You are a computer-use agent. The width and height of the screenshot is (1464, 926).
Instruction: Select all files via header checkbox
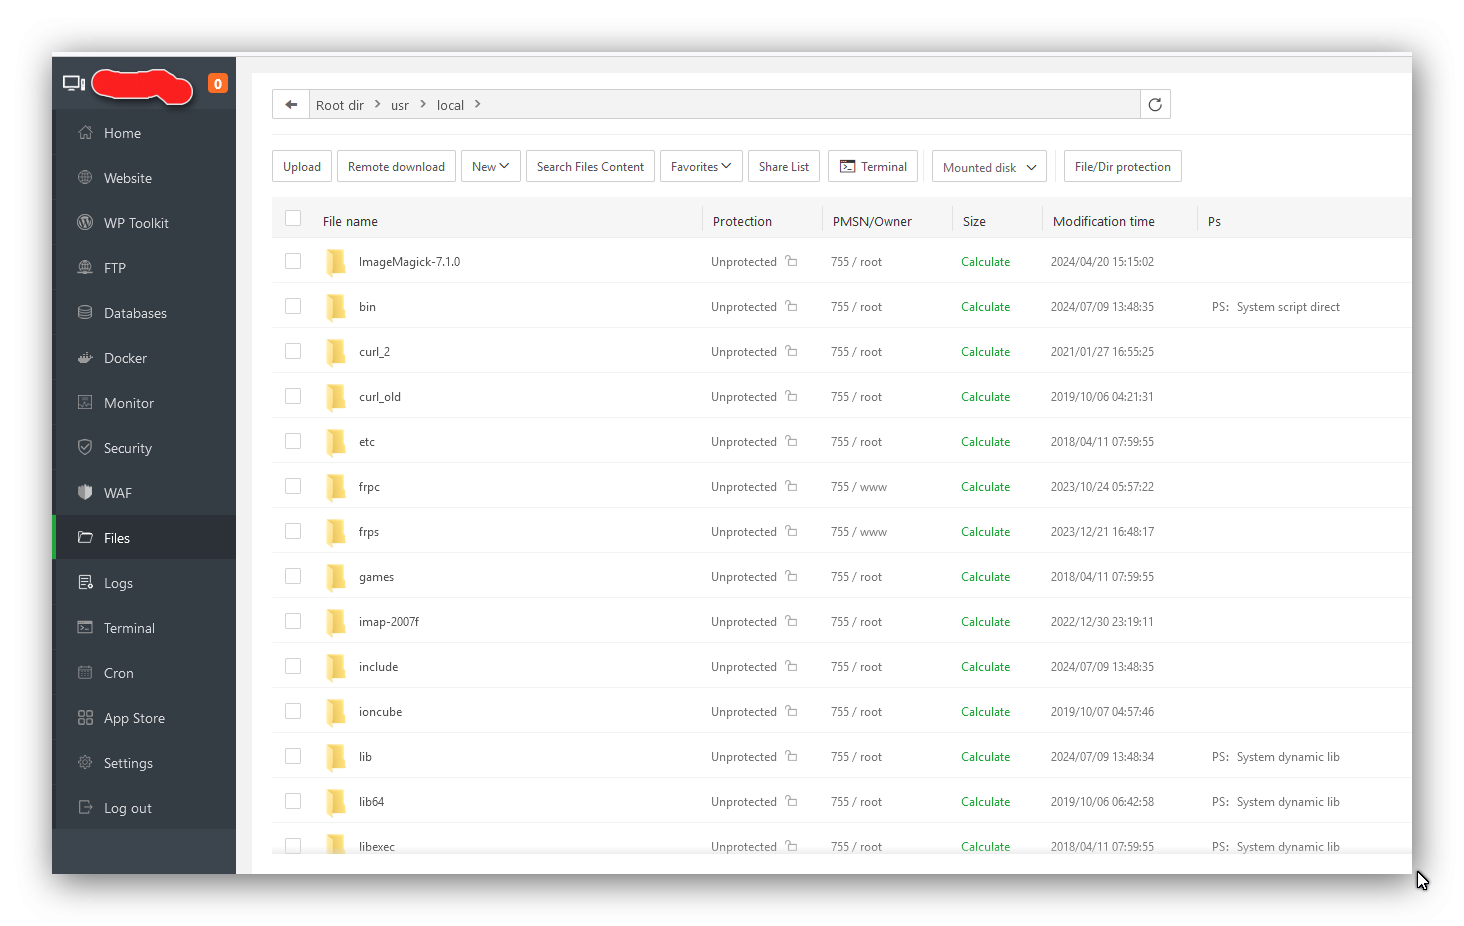point(293,218)
